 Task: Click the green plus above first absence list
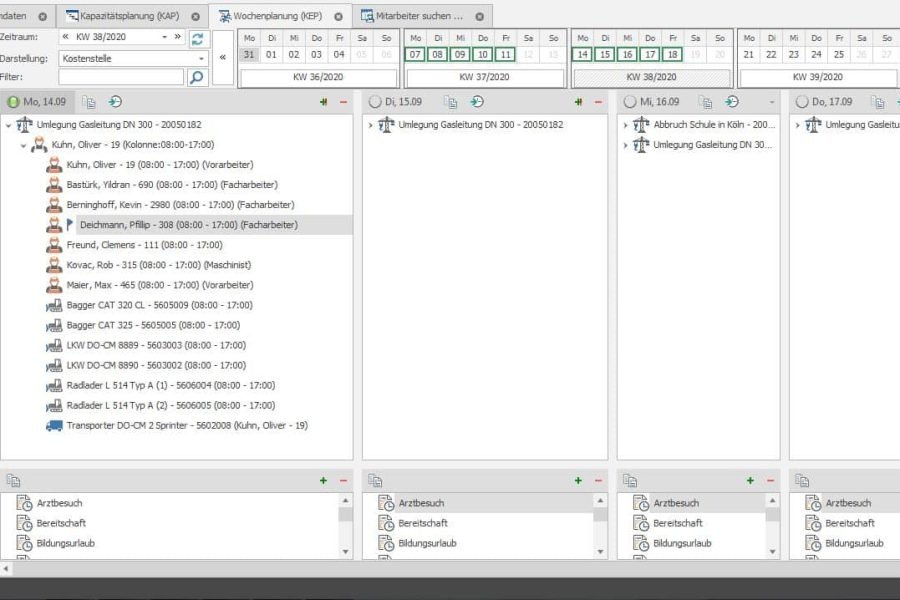pyautogui.click(x=323, y=481)
